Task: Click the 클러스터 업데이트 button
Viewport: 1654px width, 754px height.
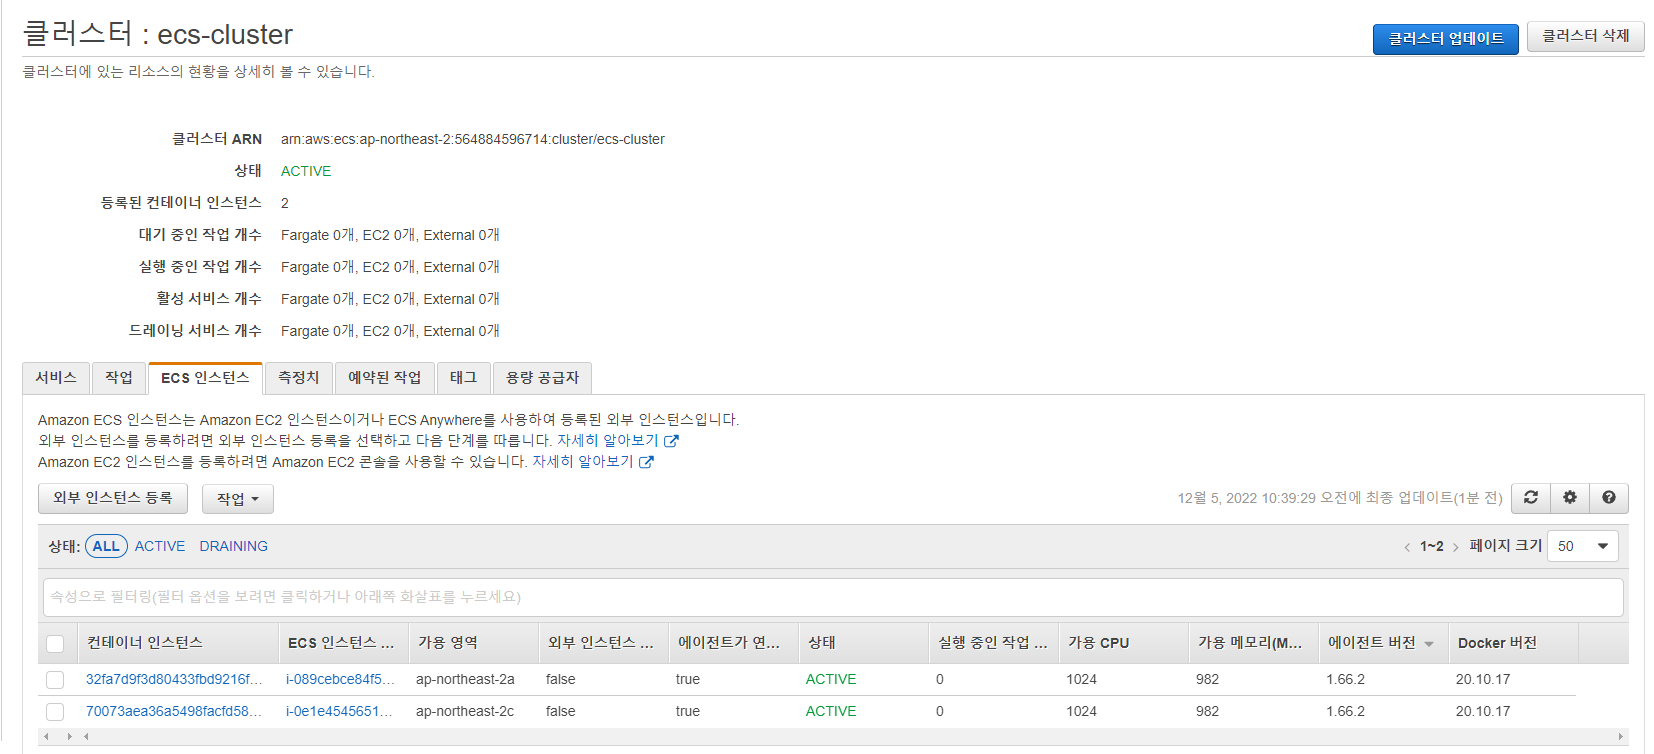Action: click(x=1446, y=39)
